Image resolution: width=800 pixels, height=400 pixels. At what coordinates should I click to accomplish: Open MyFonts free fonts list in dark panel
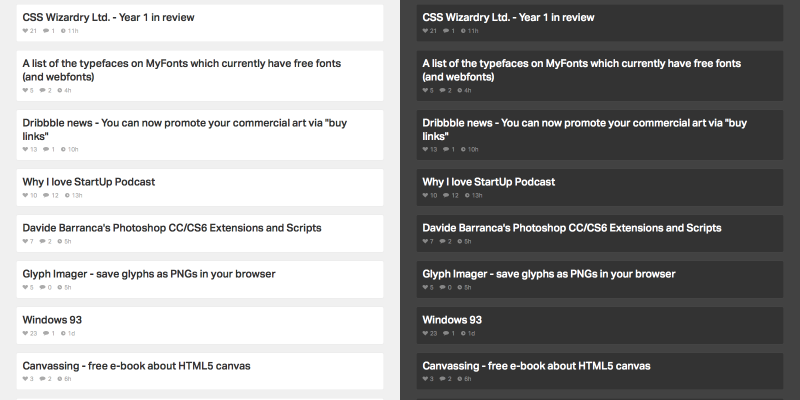point(582,70)
